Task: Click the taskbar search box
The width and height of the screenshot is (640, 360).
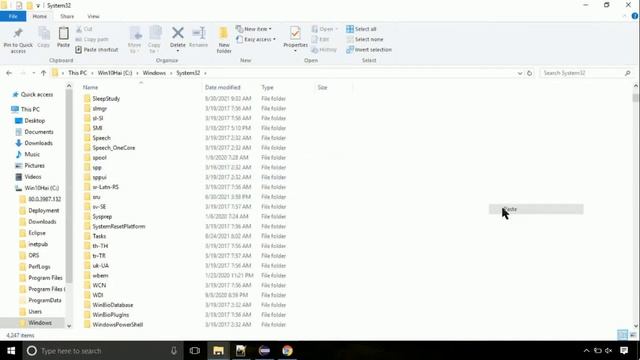Action: tap(103, 351)
